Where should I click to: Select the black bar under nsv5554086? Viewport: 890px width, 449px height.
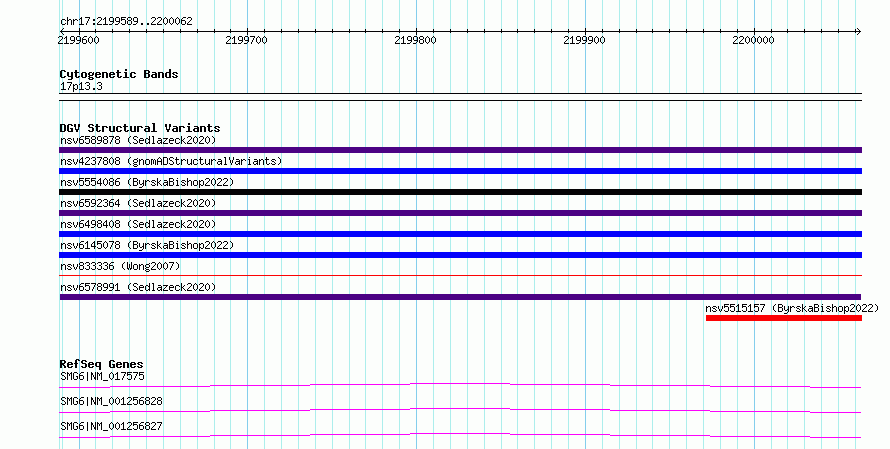point(460,192)
